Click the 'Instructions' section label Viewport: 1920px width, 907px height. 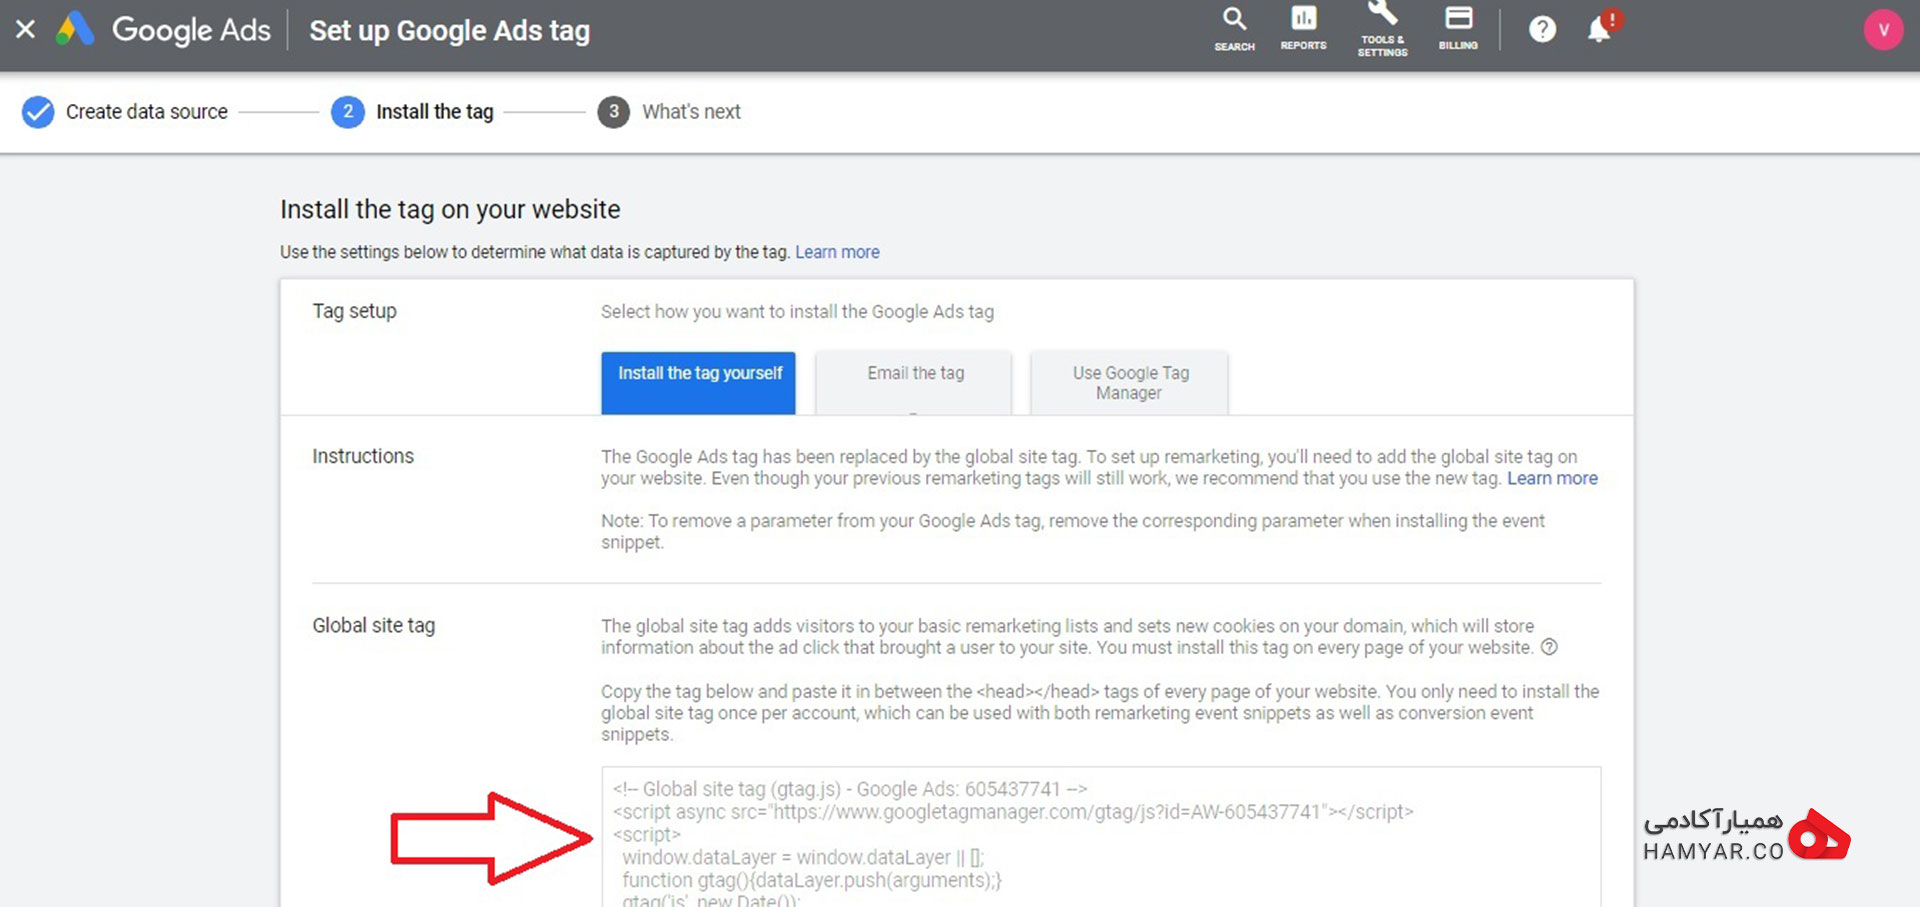[x=363, y=456]
